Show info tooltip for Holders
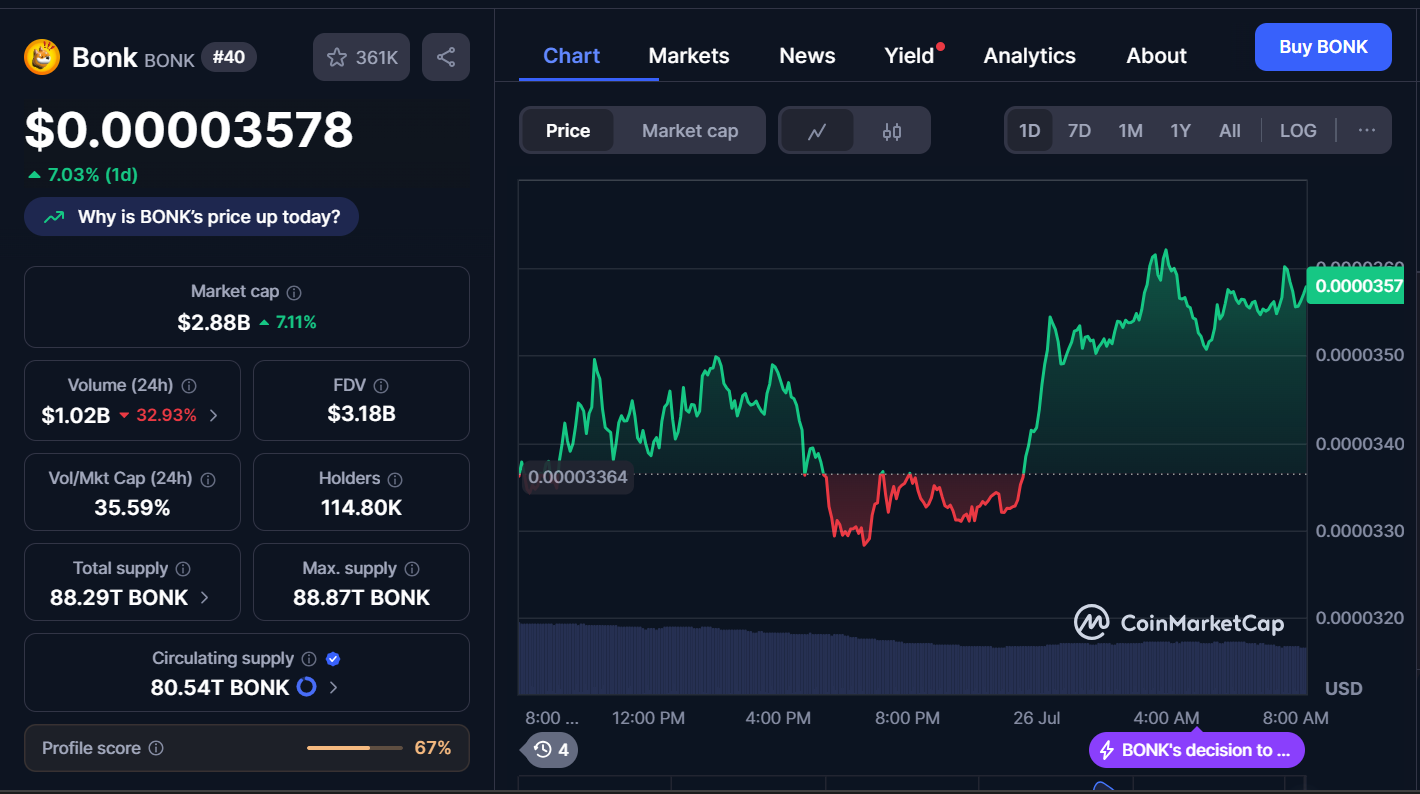The image size is (1420, 794). (395, 480)
